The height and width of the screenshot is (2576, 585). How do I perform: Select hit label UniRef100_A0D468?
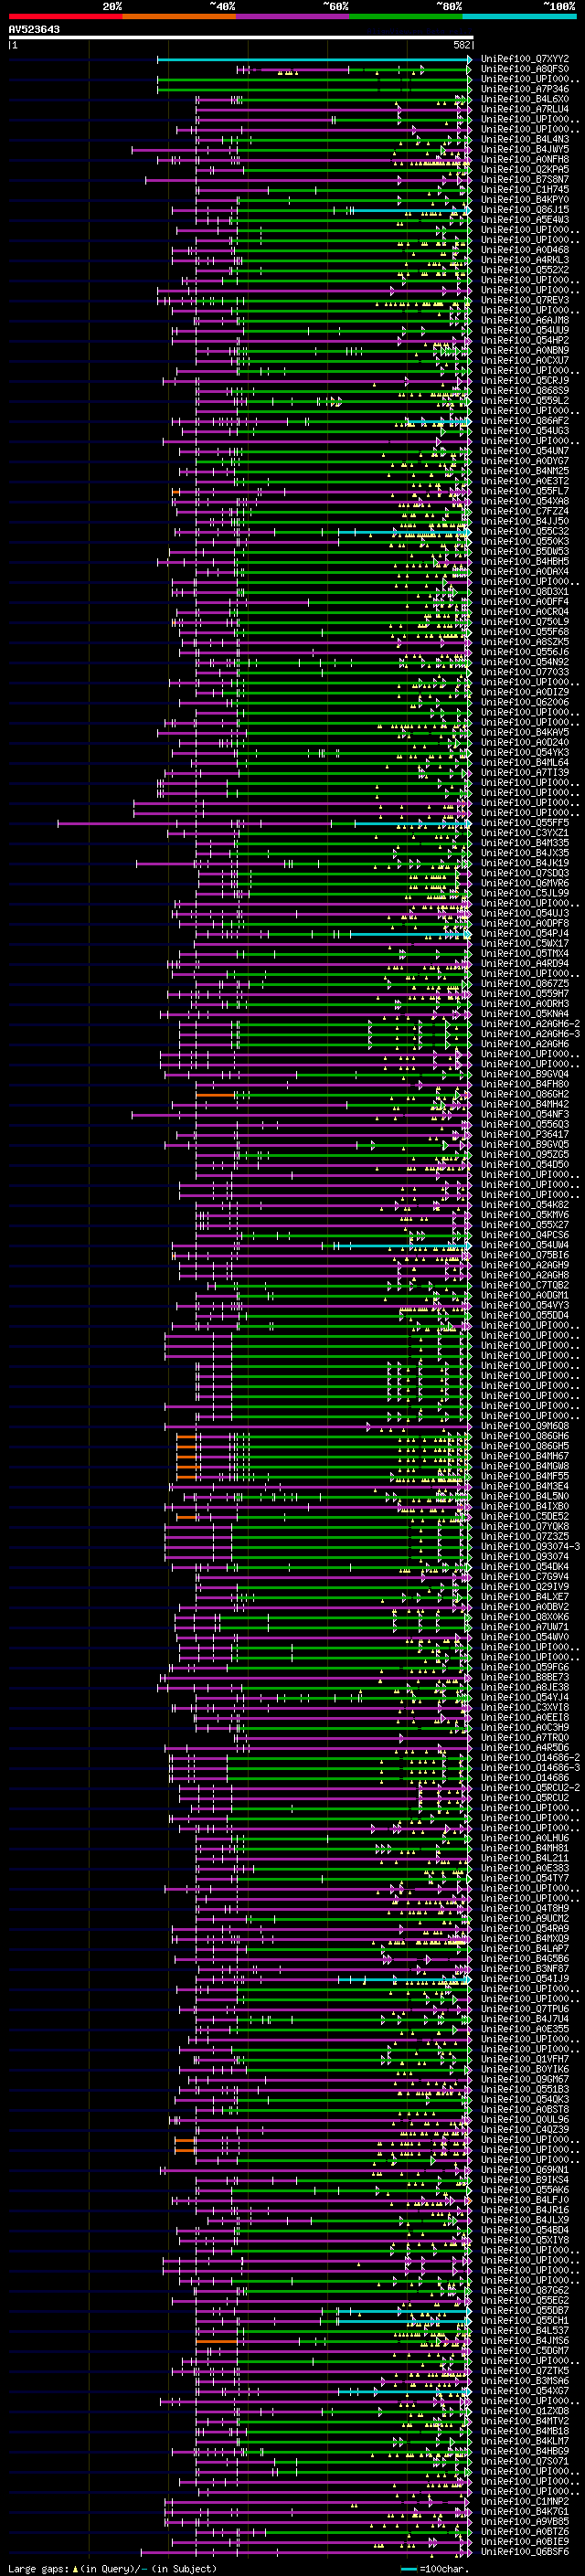point(525,250)
